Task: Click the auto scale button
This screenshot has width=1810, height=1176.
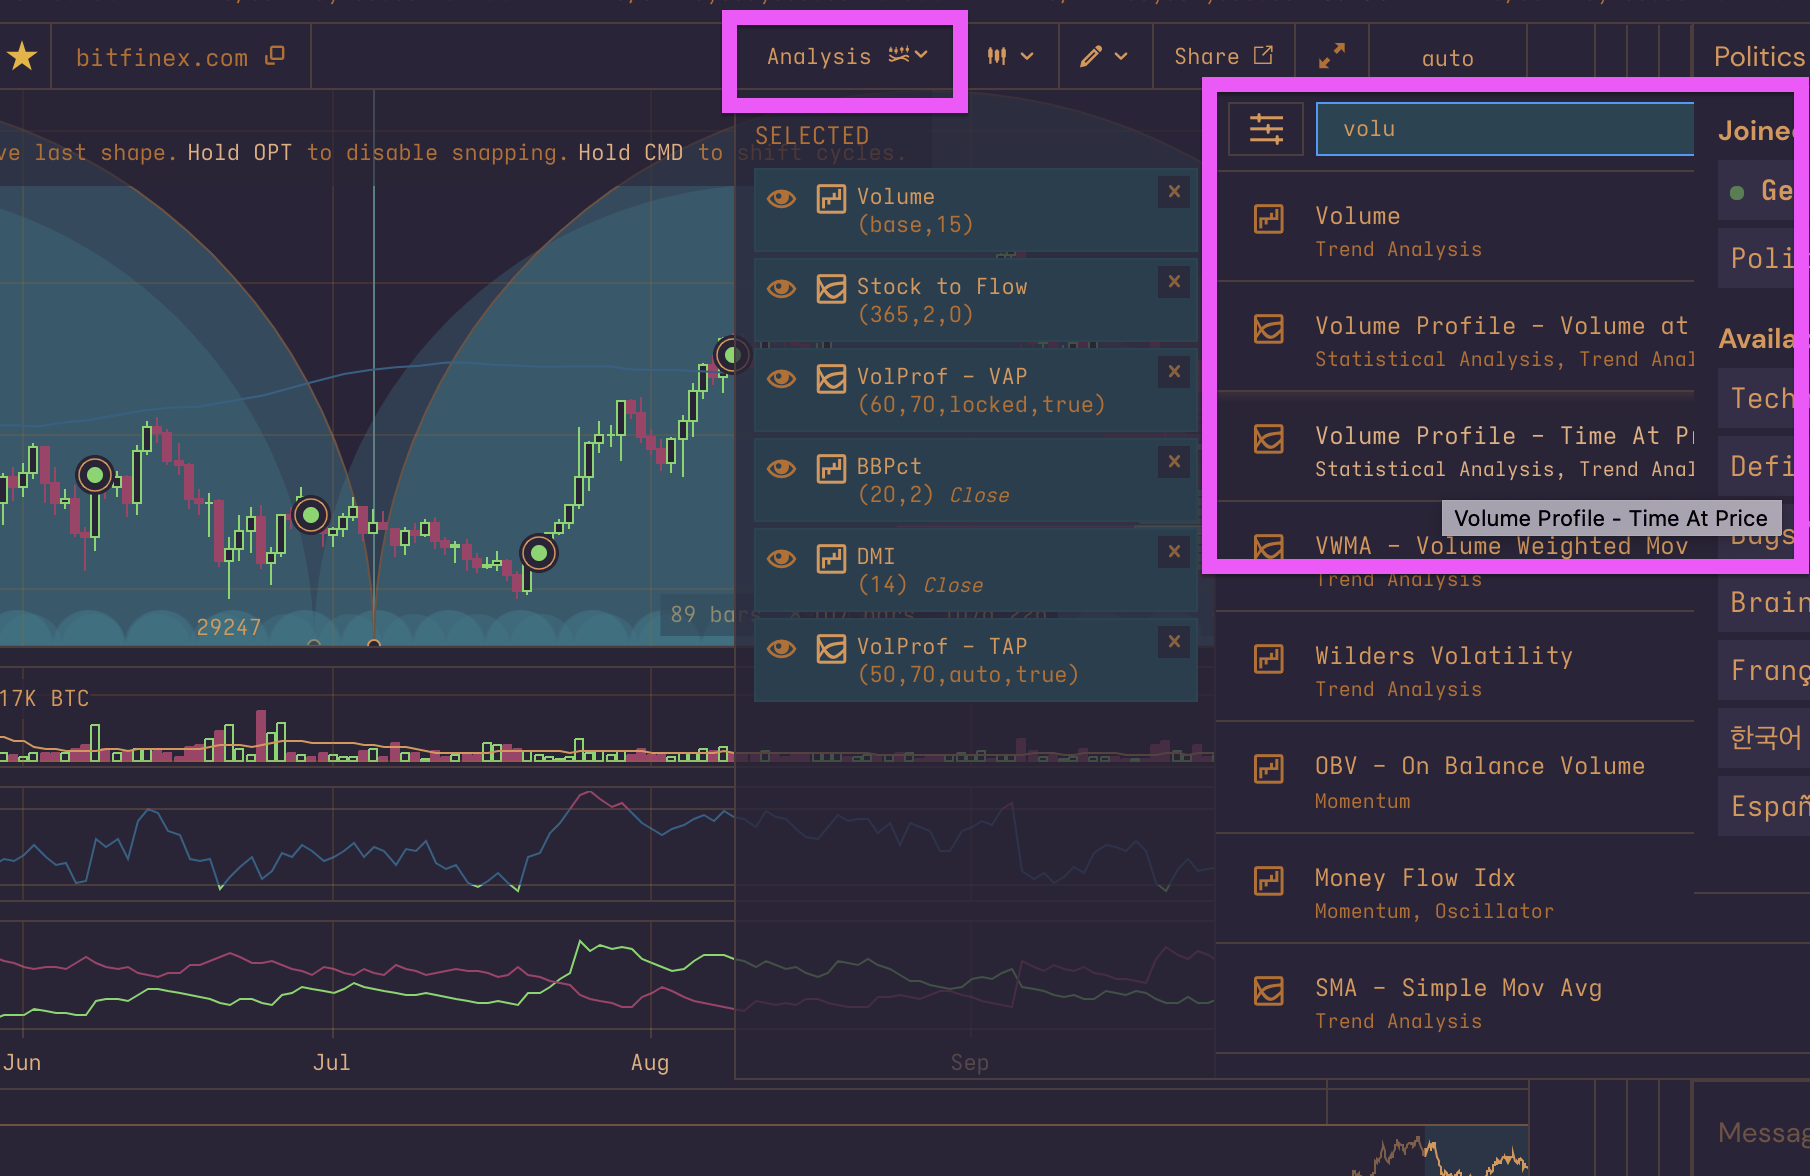Action: 1448,58
